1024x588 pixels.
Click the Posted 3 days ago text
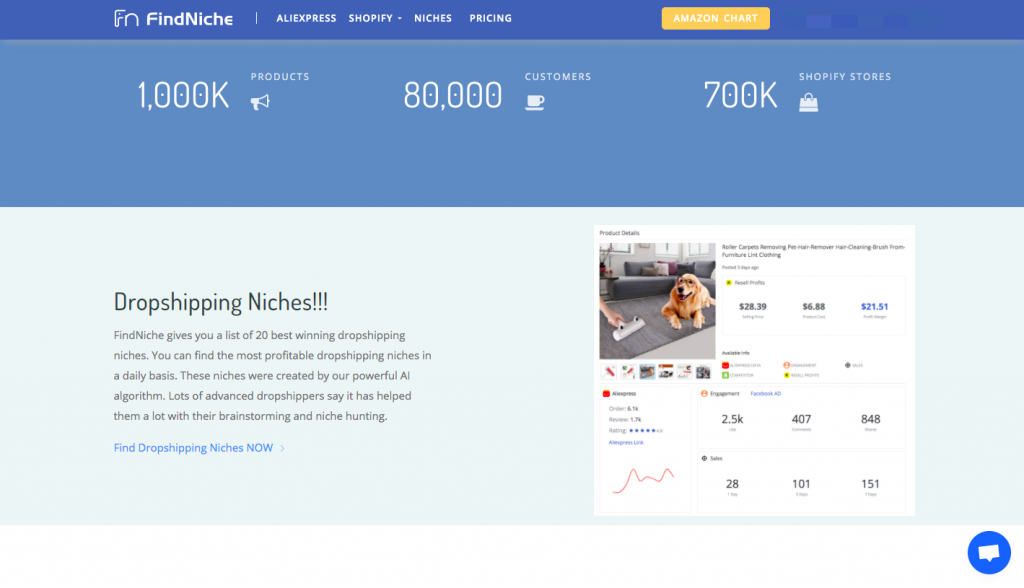click(x=741, y=267)
